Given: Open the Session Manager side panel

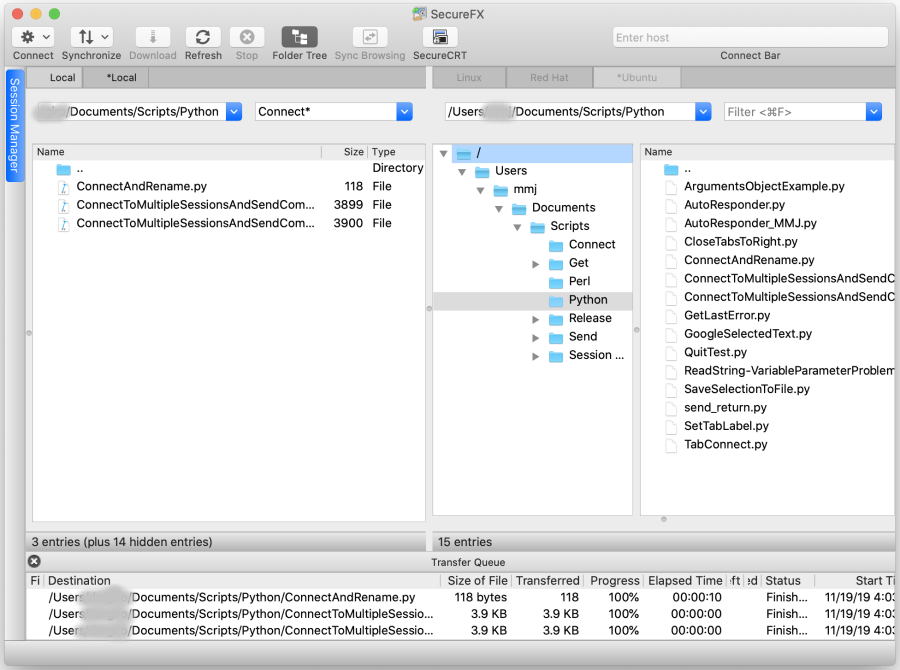Looking at the screenshot, I should click(15, 126).
